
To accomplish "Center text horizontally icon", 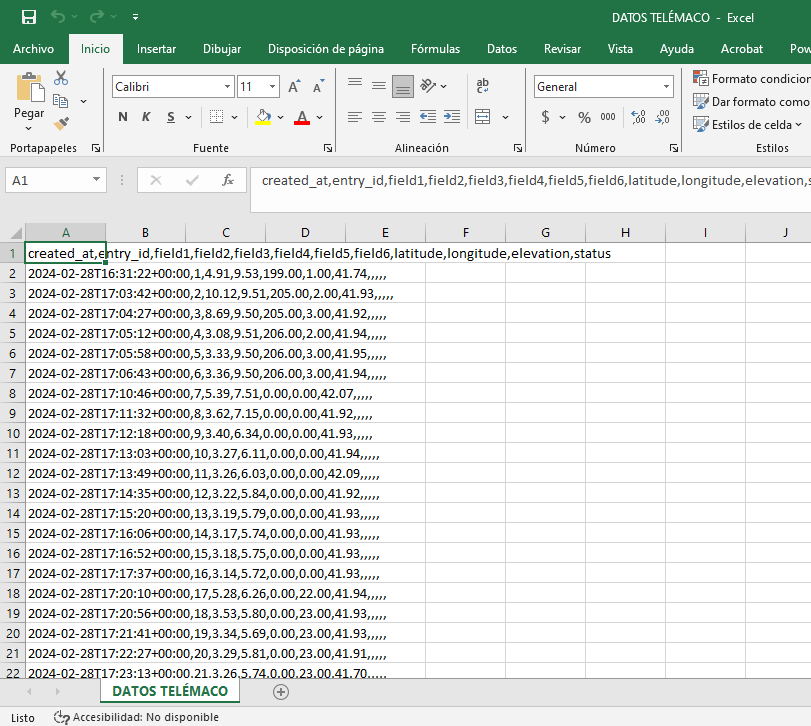I will (379, 117).
